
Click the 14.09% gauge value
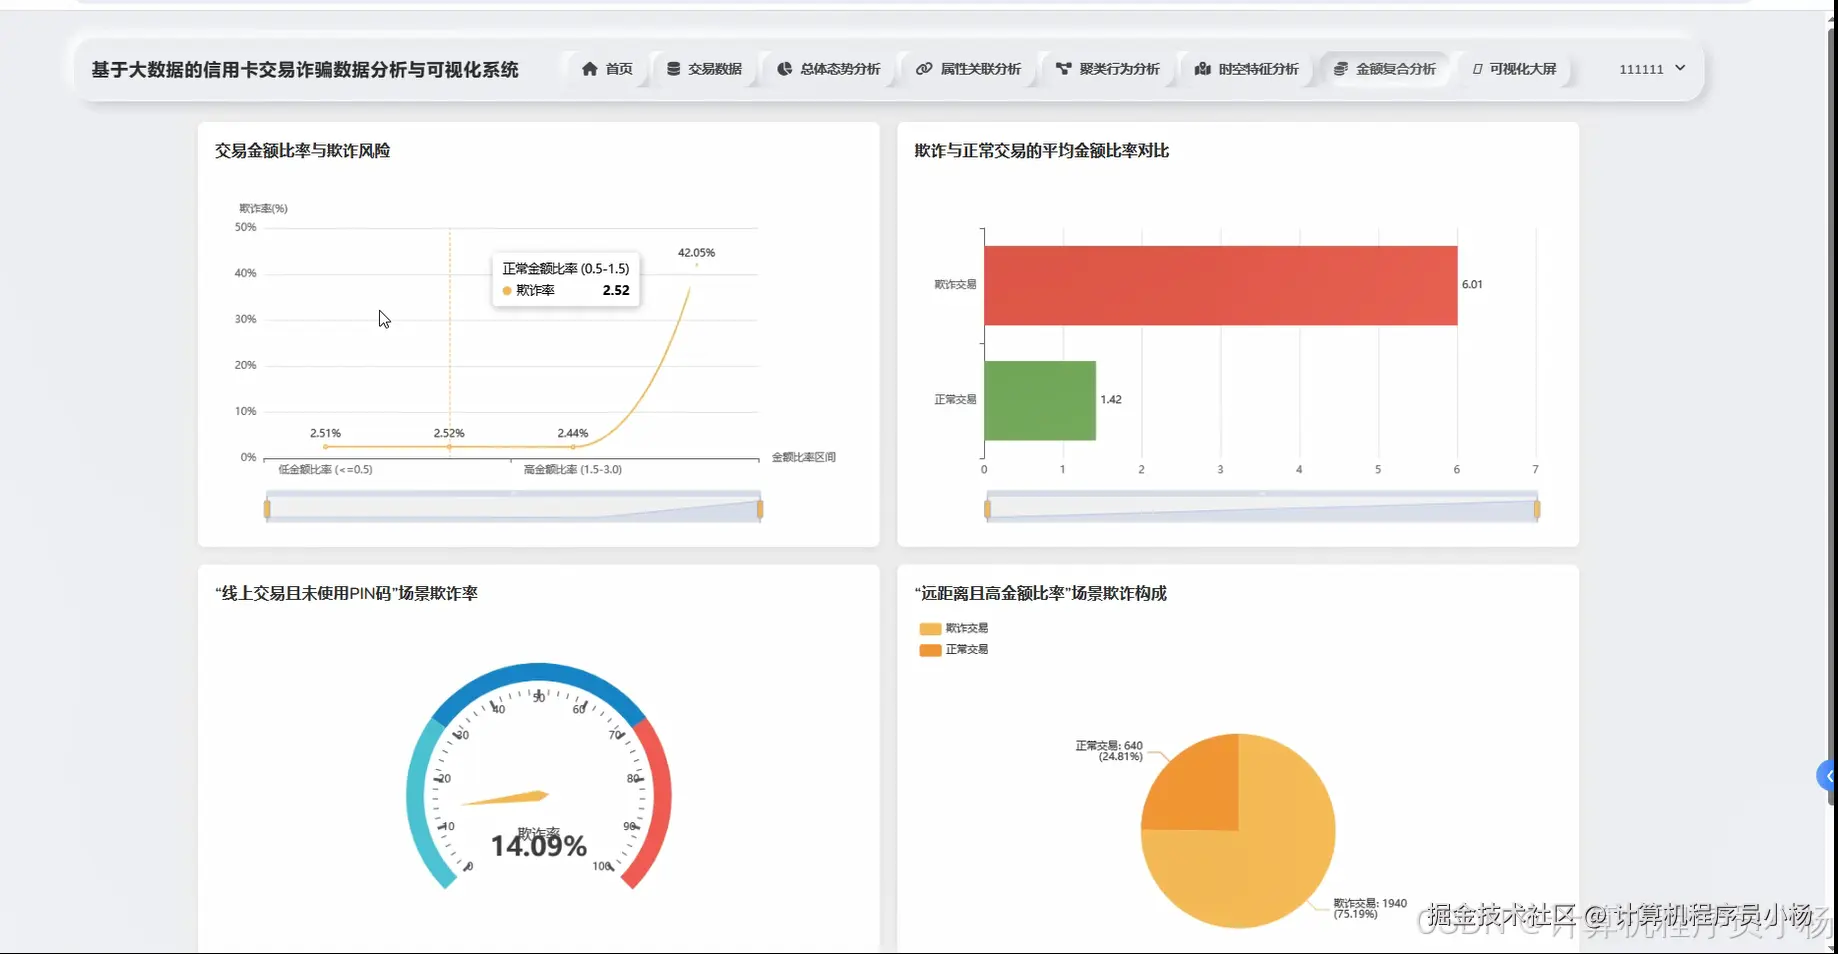538,846
